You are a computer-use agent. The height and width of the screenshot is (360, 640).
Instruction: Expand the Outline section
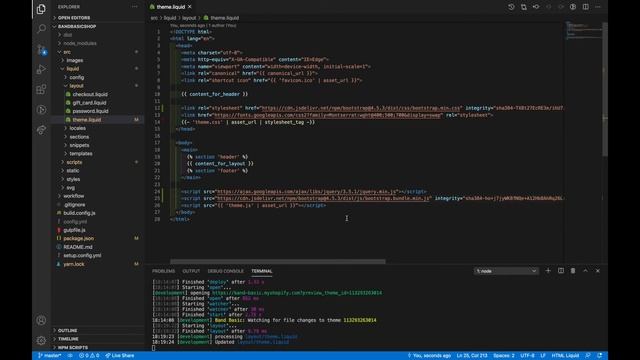pyautogui.click(x=98, y=331)
